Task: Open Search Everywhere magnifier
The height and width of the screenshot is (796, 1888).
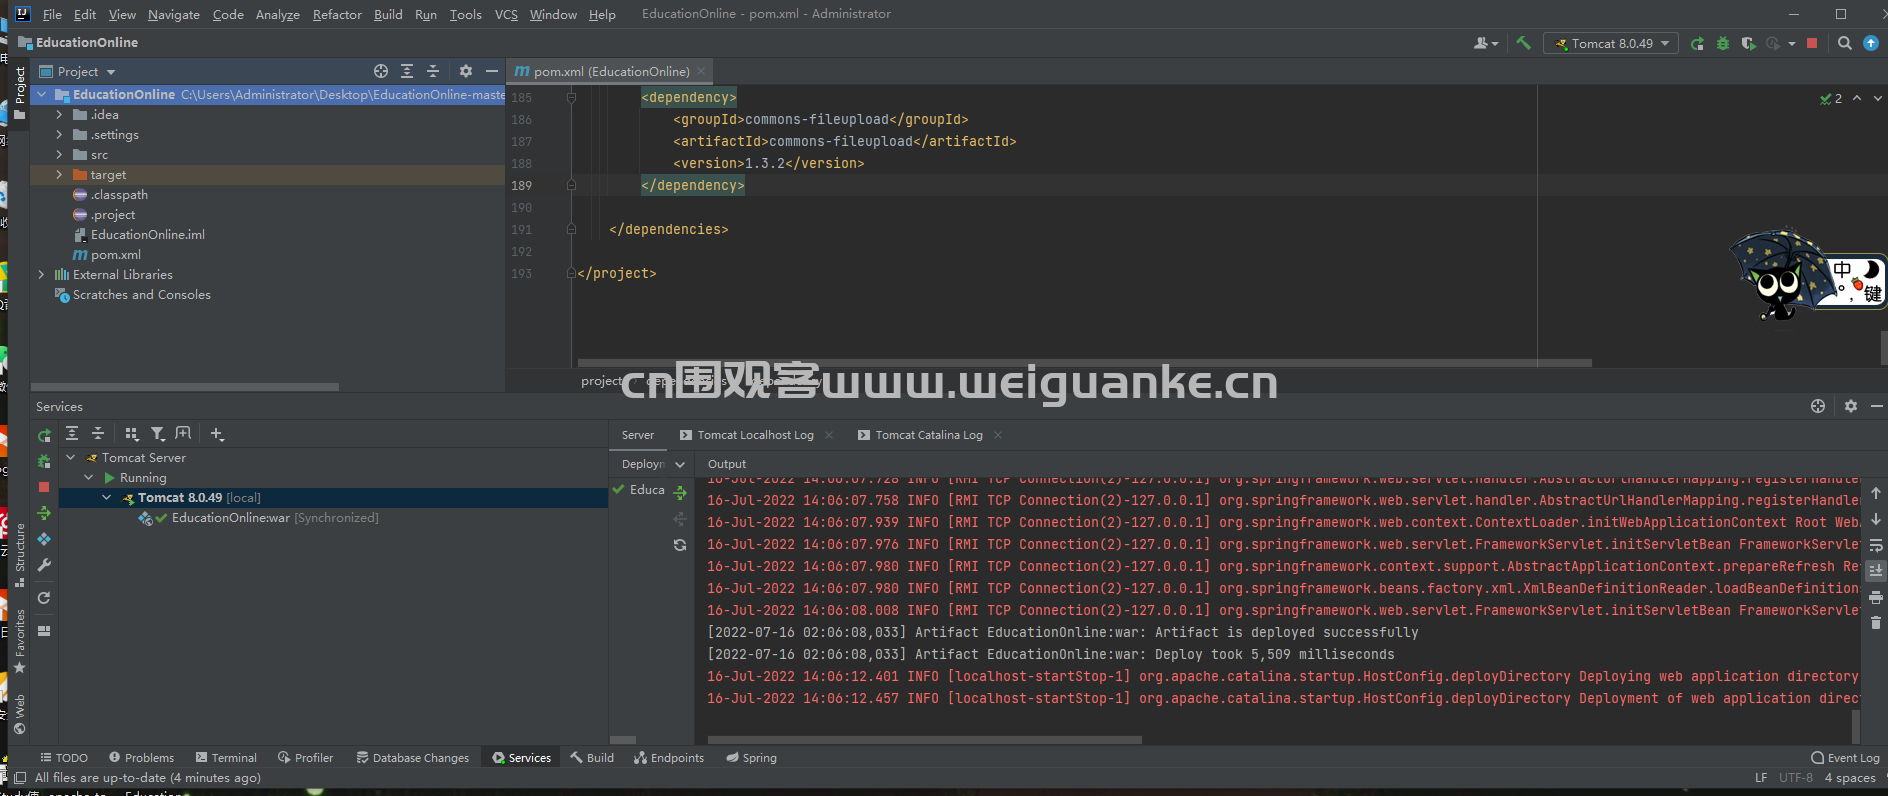Action: click(x=1845, y=43)
